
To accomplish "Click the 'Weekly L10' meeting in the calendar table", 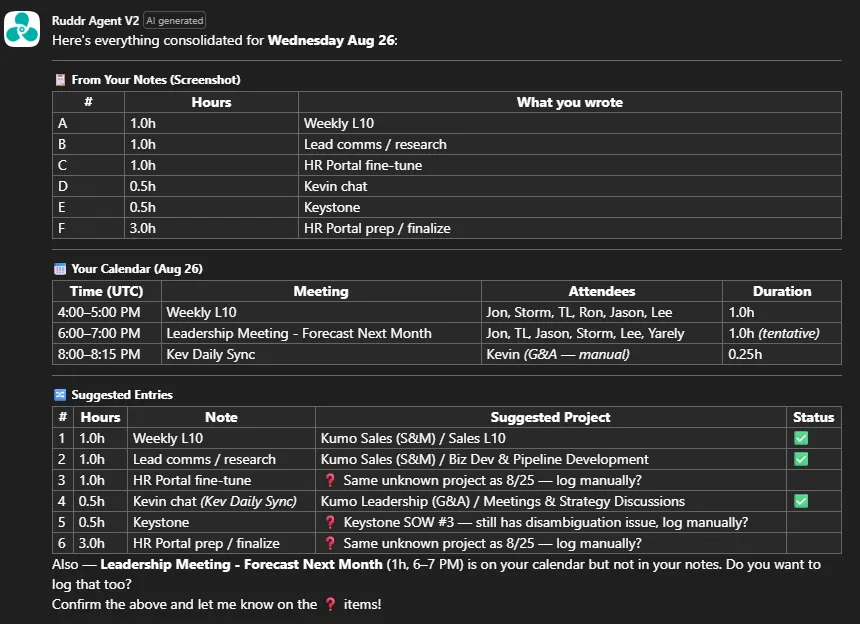I will coord(321,312).
